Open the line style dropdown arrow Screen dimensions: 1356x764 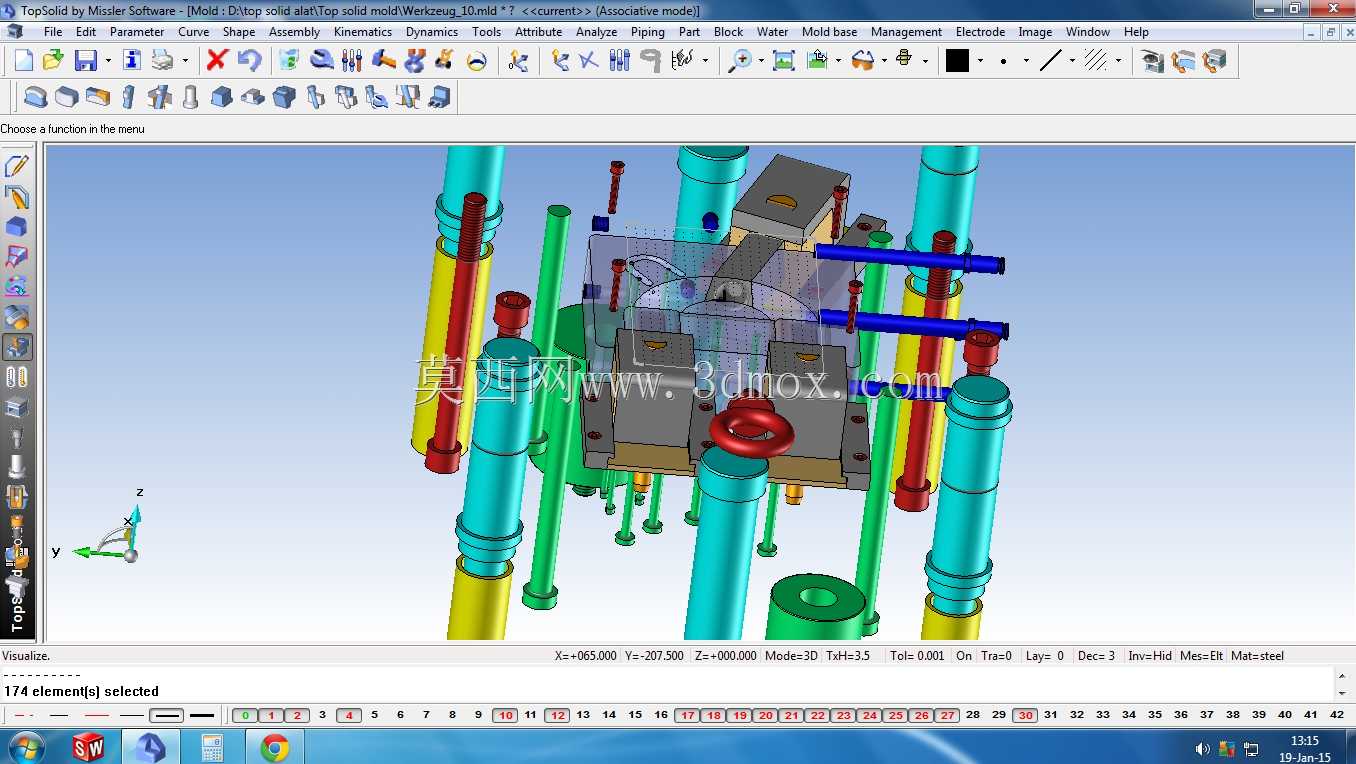point(1072,61)
